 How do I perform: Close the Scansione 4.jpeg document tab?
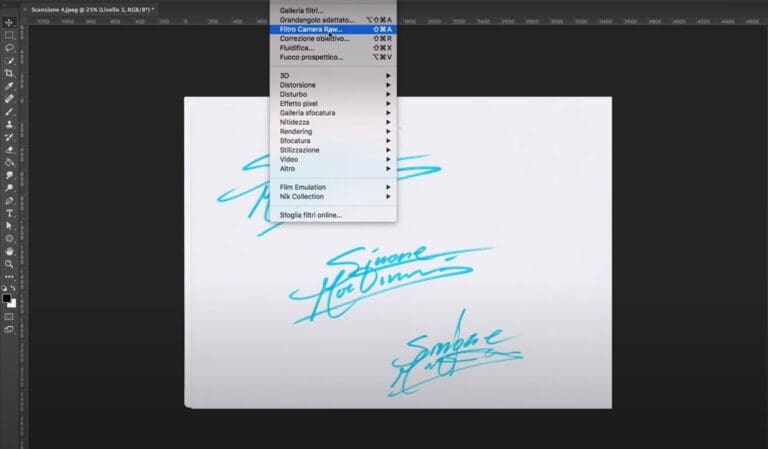pos(25,9)
